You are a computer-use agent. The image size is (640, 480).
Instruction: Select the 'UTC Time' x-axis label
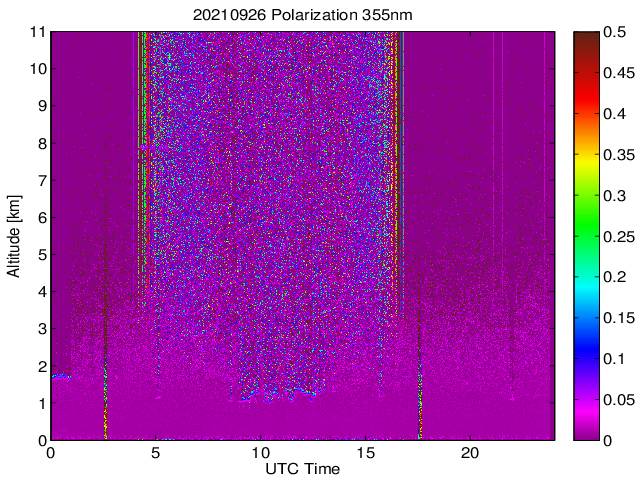pyautogui.click(x=302, y=469)
